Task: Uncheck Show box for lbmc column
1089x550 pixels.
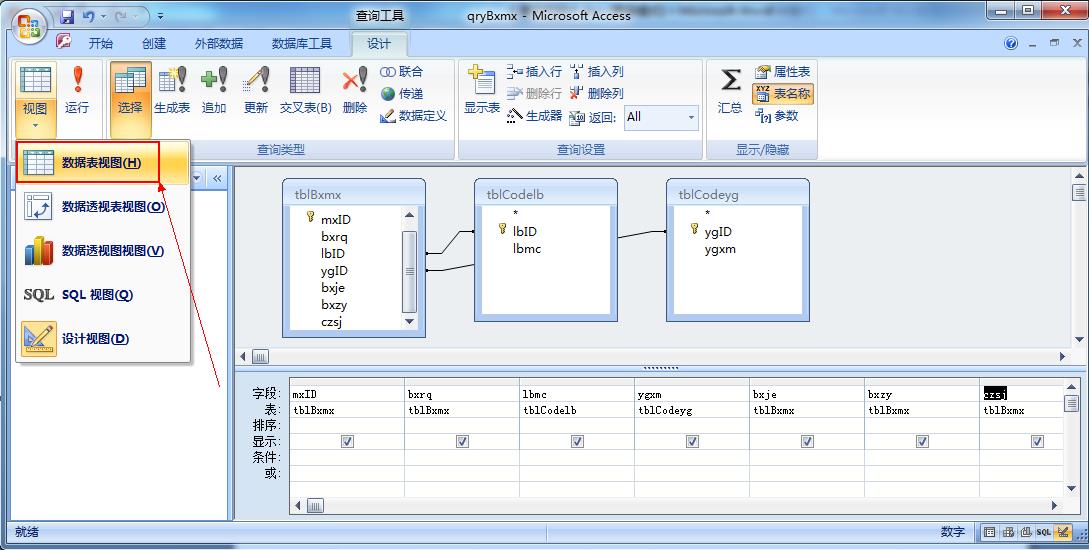Action: click(x=577, y=441)
